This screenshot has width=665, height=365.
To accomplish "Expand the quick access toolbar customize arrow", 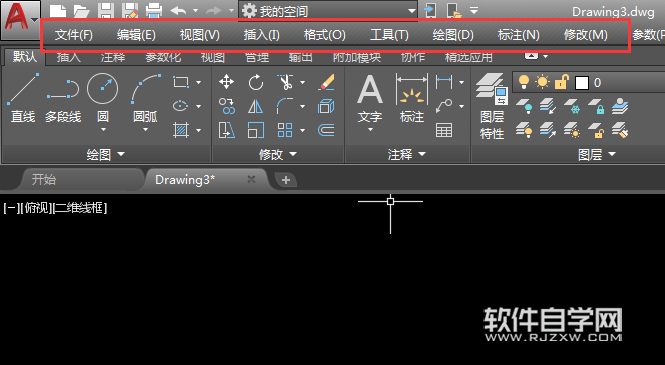I will [474, 10].
